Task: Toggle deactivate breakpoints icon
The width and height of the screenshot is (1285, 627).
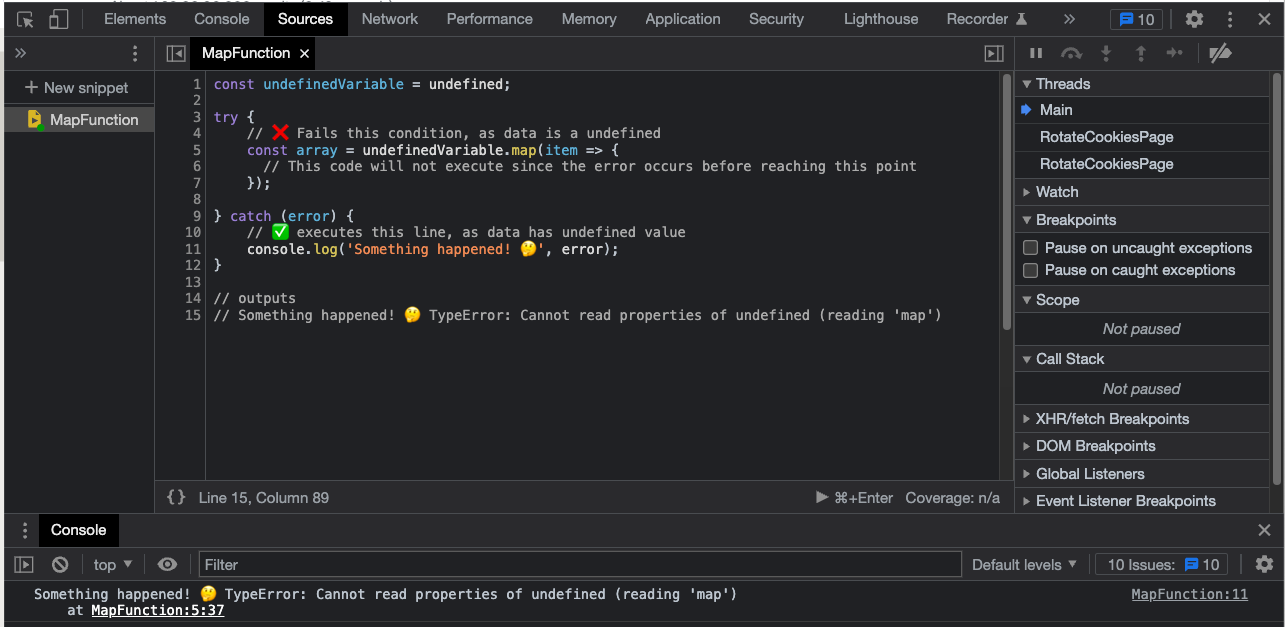Action: [x=1219, y=53]
